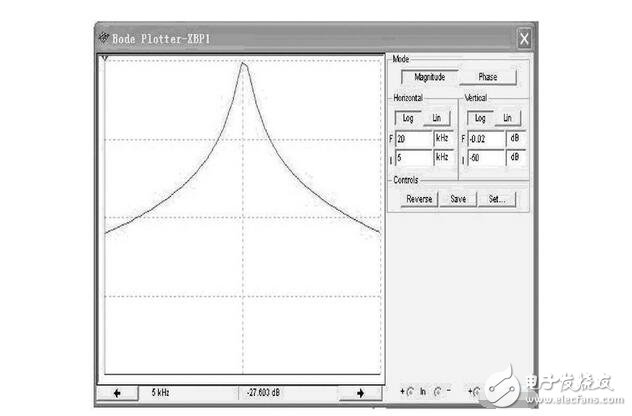Screen dimensions: 632x416
Task: Open the Set... dialog
Action: coord(496,199)
